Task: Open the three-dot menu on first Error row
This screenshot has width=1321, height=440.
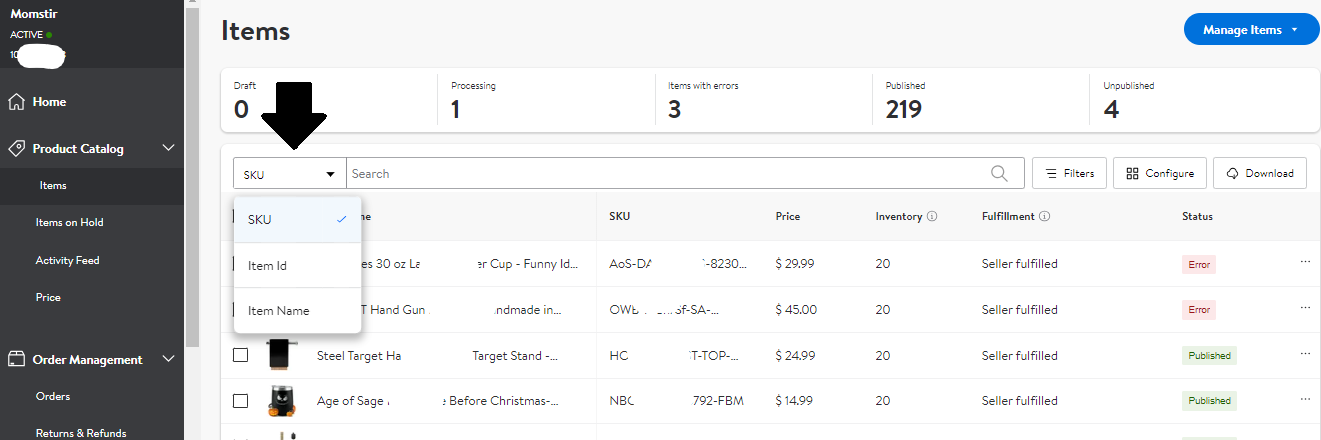Action: [1305, 263]
